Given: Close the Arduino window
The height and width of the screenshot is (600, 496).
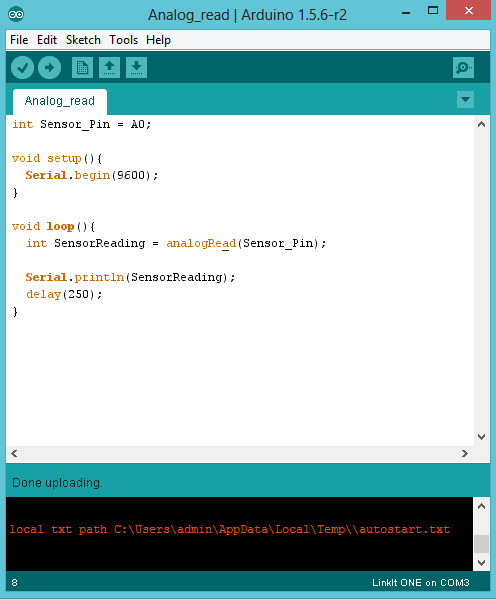Looking at the screenshot, I should (x=468, y=10).
